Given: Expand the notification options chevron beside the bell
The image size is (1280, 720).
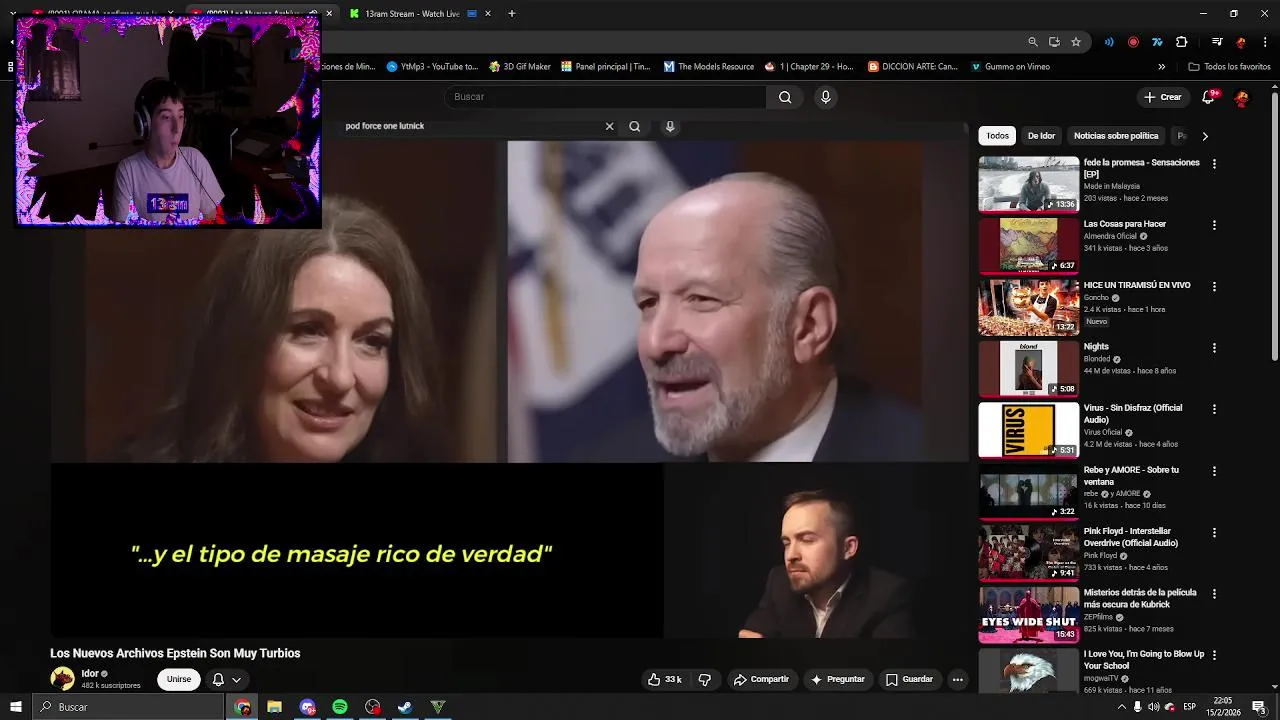Looking at the screenshot, I should (236, 679).
